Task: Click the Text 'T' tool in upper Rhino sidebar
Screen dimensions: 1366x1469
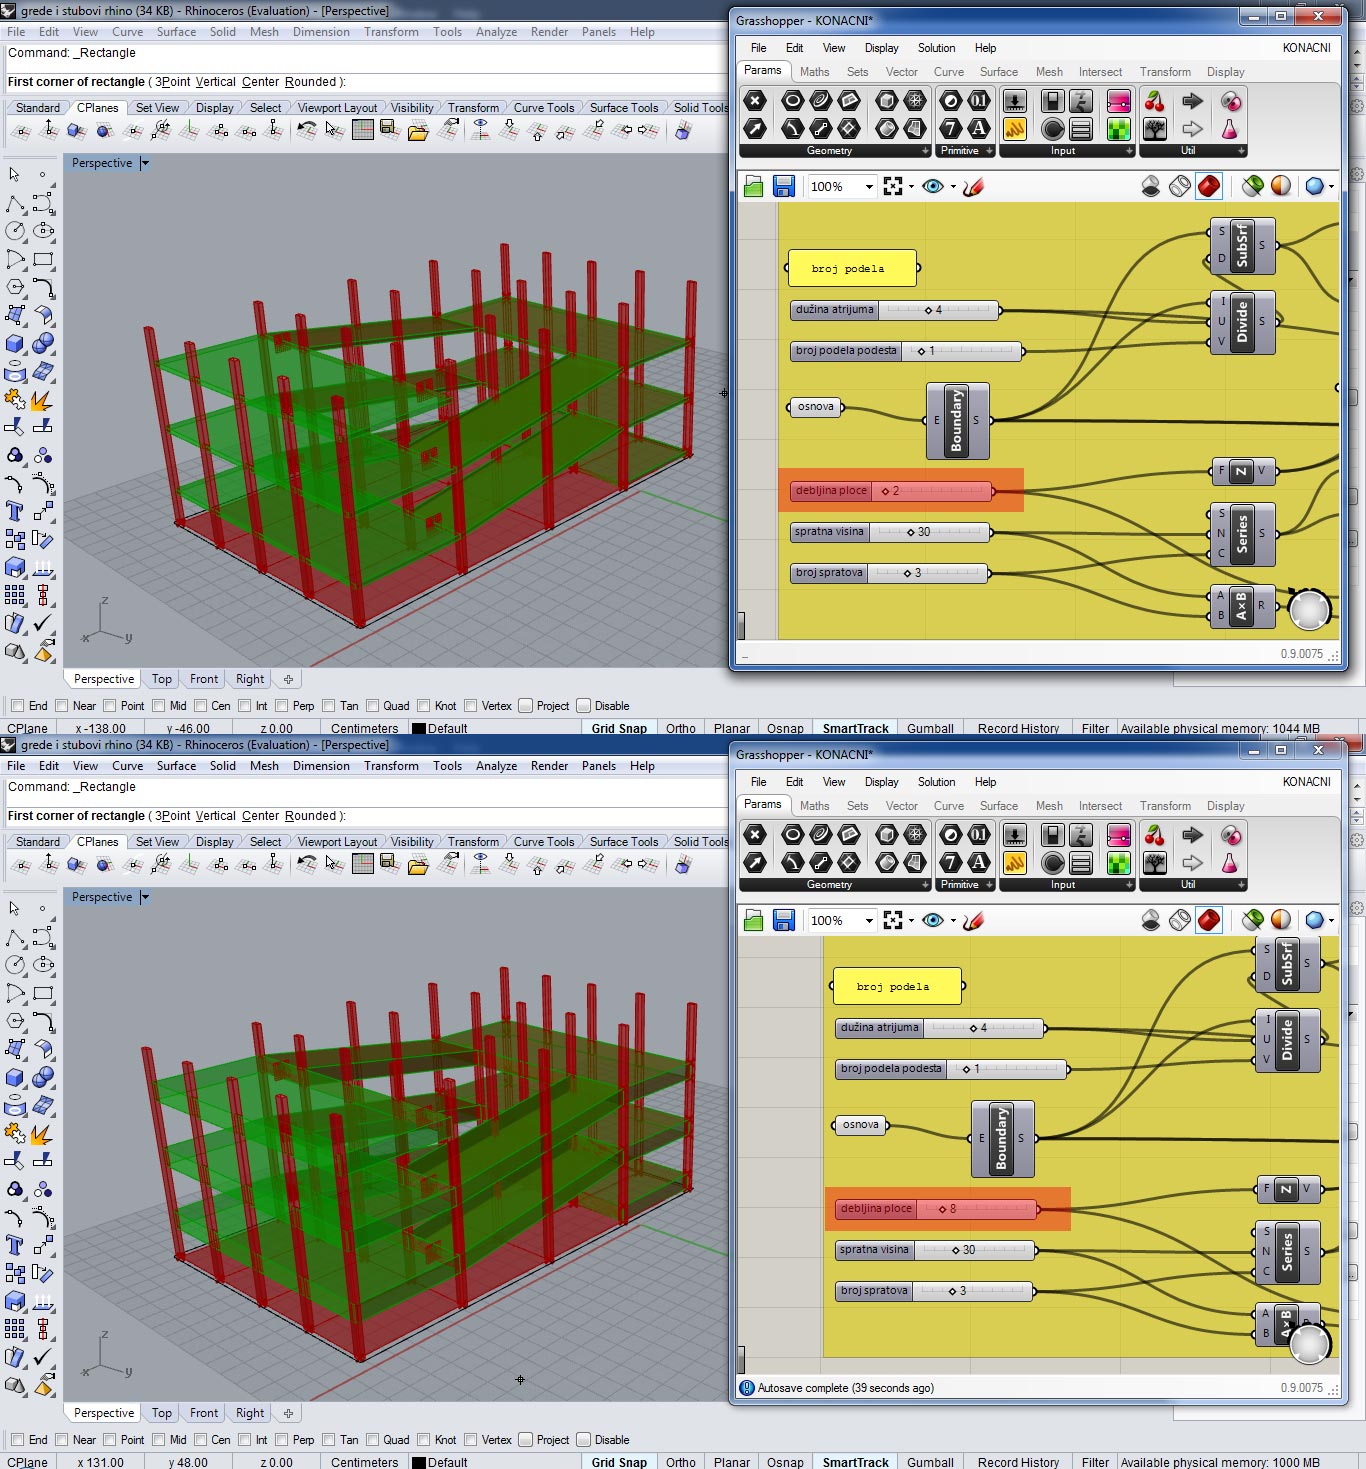Action: coord(15,511)
